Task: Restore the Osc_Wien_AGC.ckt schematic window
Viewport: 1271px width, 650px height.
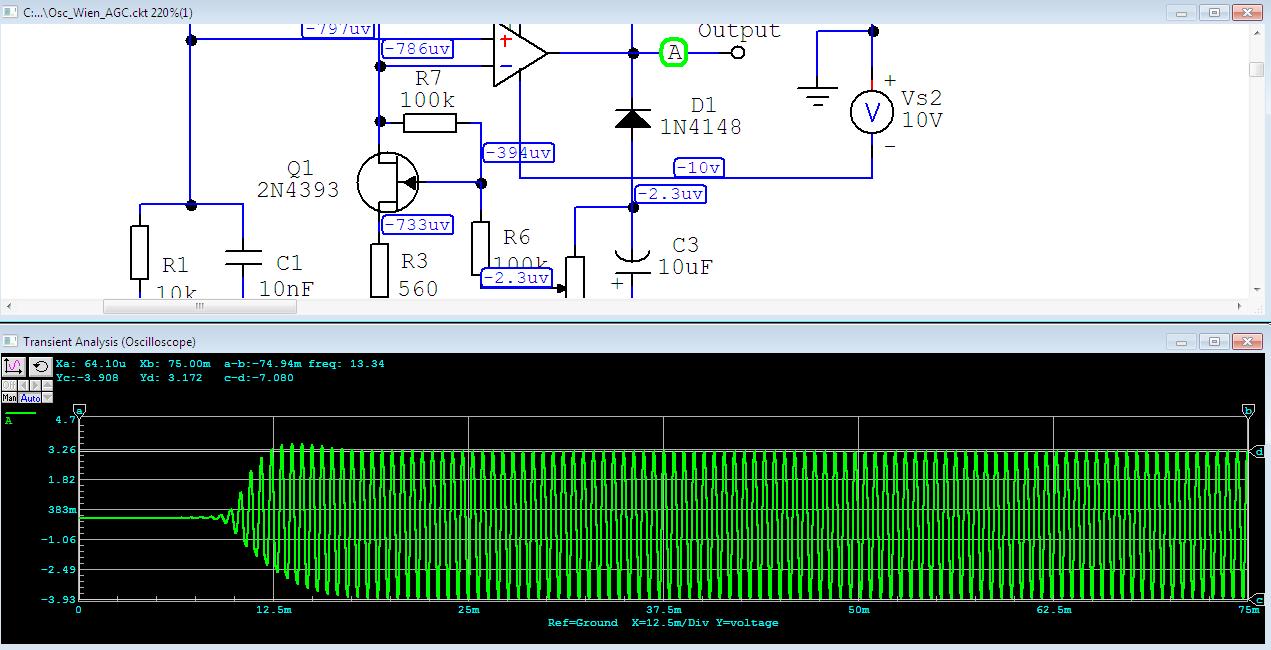Action: [1214, 12]
